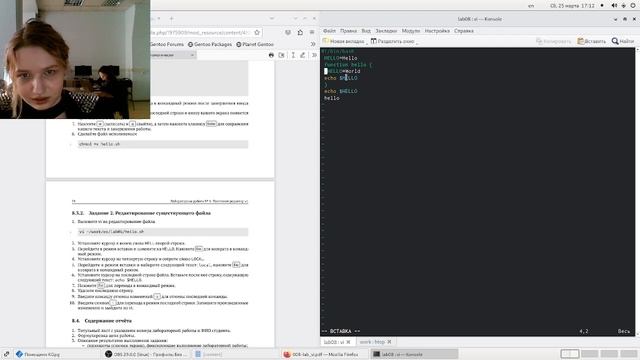The width and height of the screenshot is (640, 360).
Task: Click the Firefox extensions icon beside the menu
Action: 300,32
